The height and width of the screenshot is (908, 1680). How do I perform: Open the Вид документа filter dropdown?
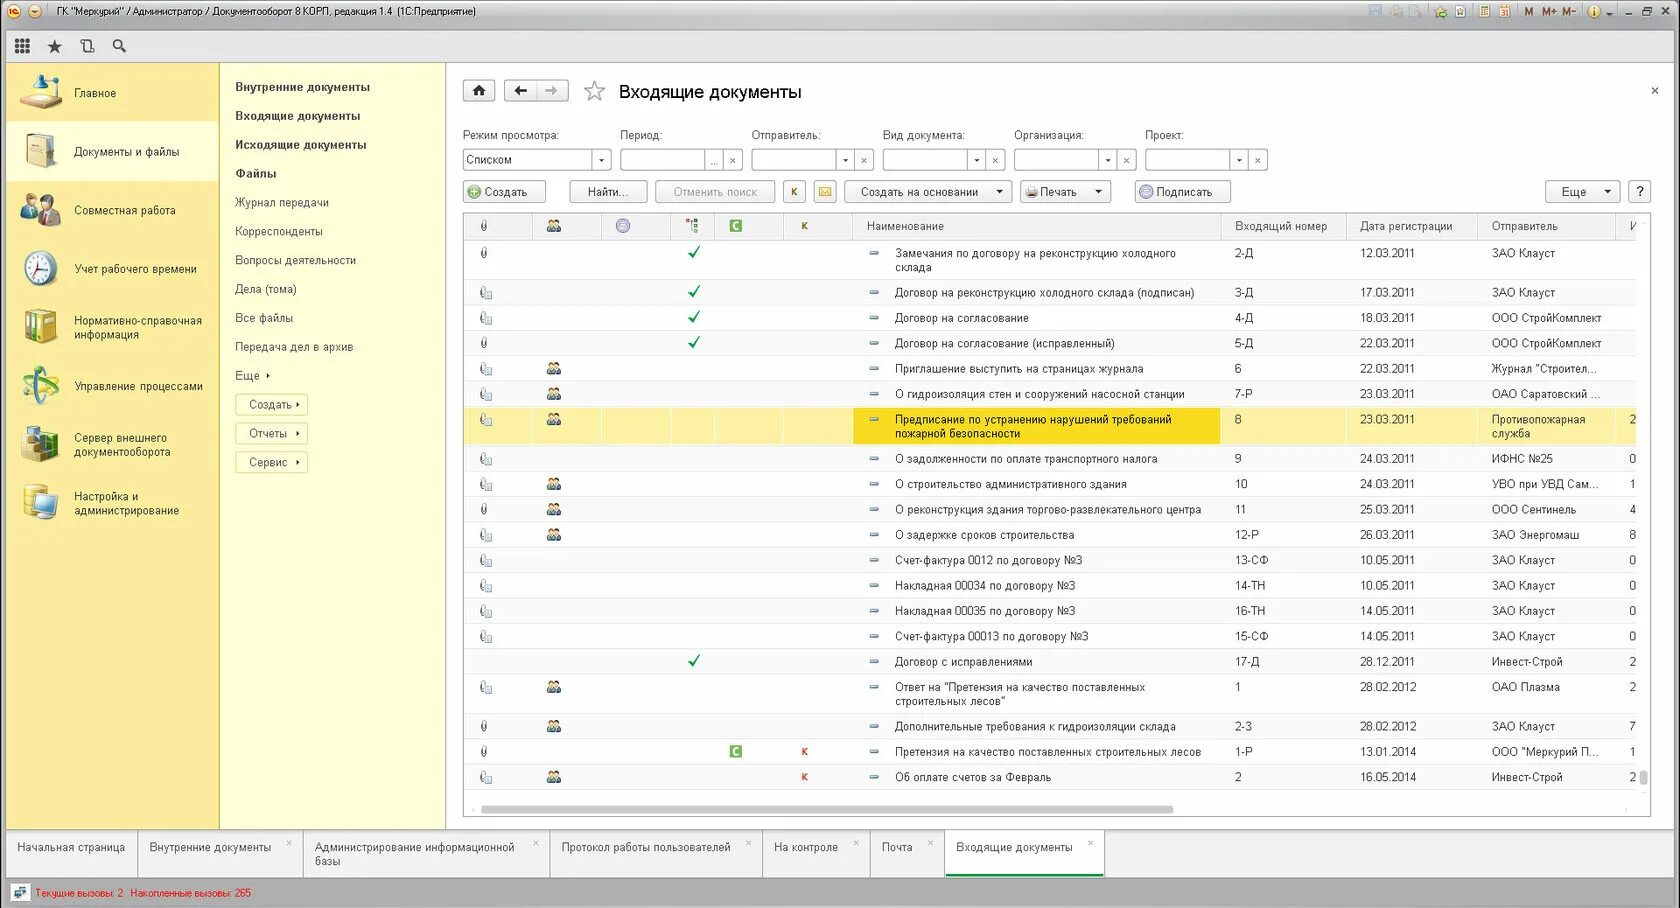[x=976, y=160]
